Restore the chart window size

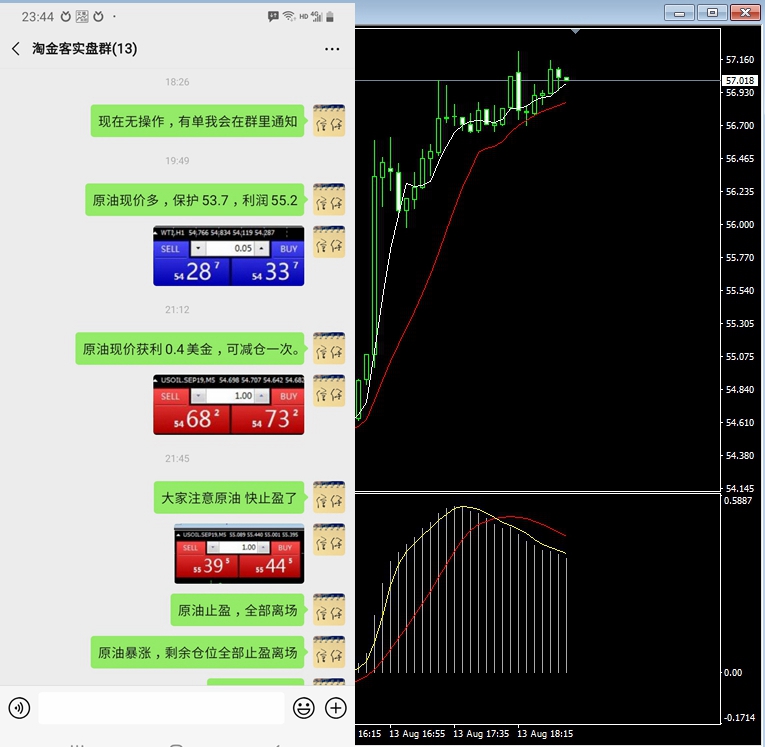coord(712,12)
